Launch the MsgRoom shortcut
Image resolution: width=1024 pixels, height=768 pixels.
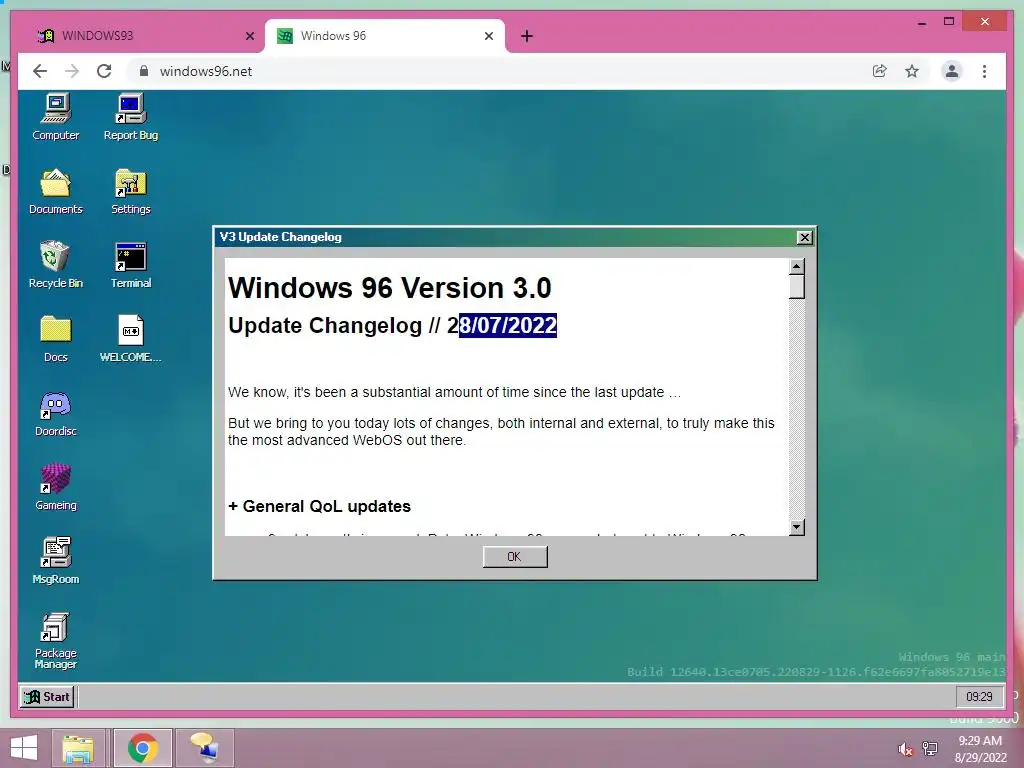click(56, 561)
